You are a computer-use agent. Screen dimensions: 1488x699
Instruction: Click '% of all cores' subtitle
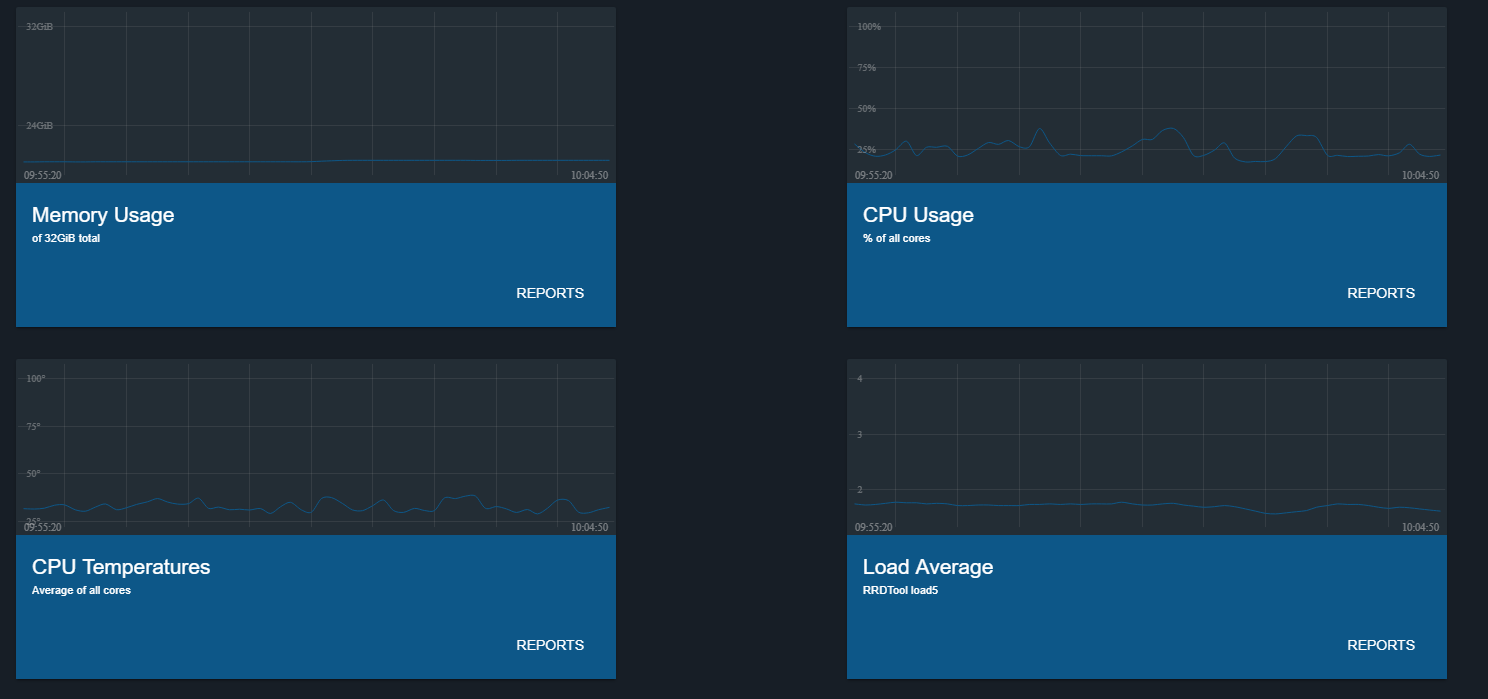(897, 238)
